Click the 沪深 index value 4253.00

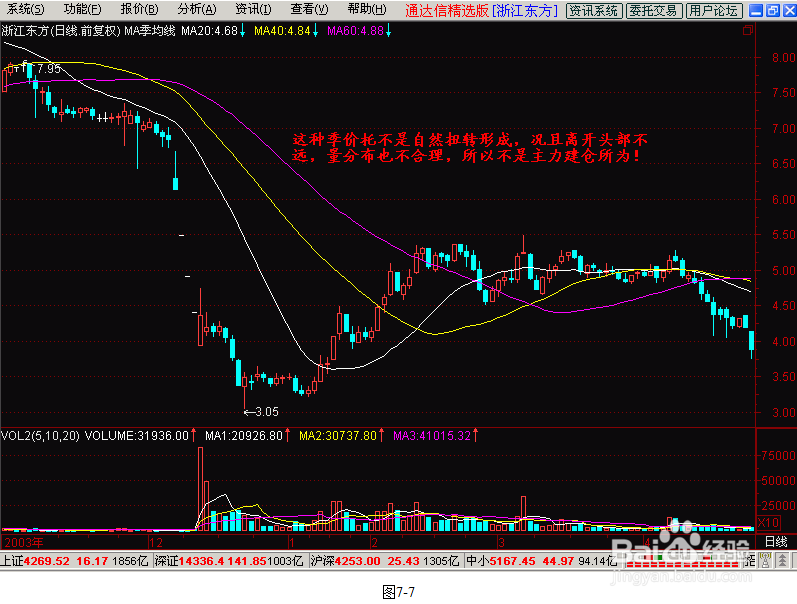coord(357,561)
